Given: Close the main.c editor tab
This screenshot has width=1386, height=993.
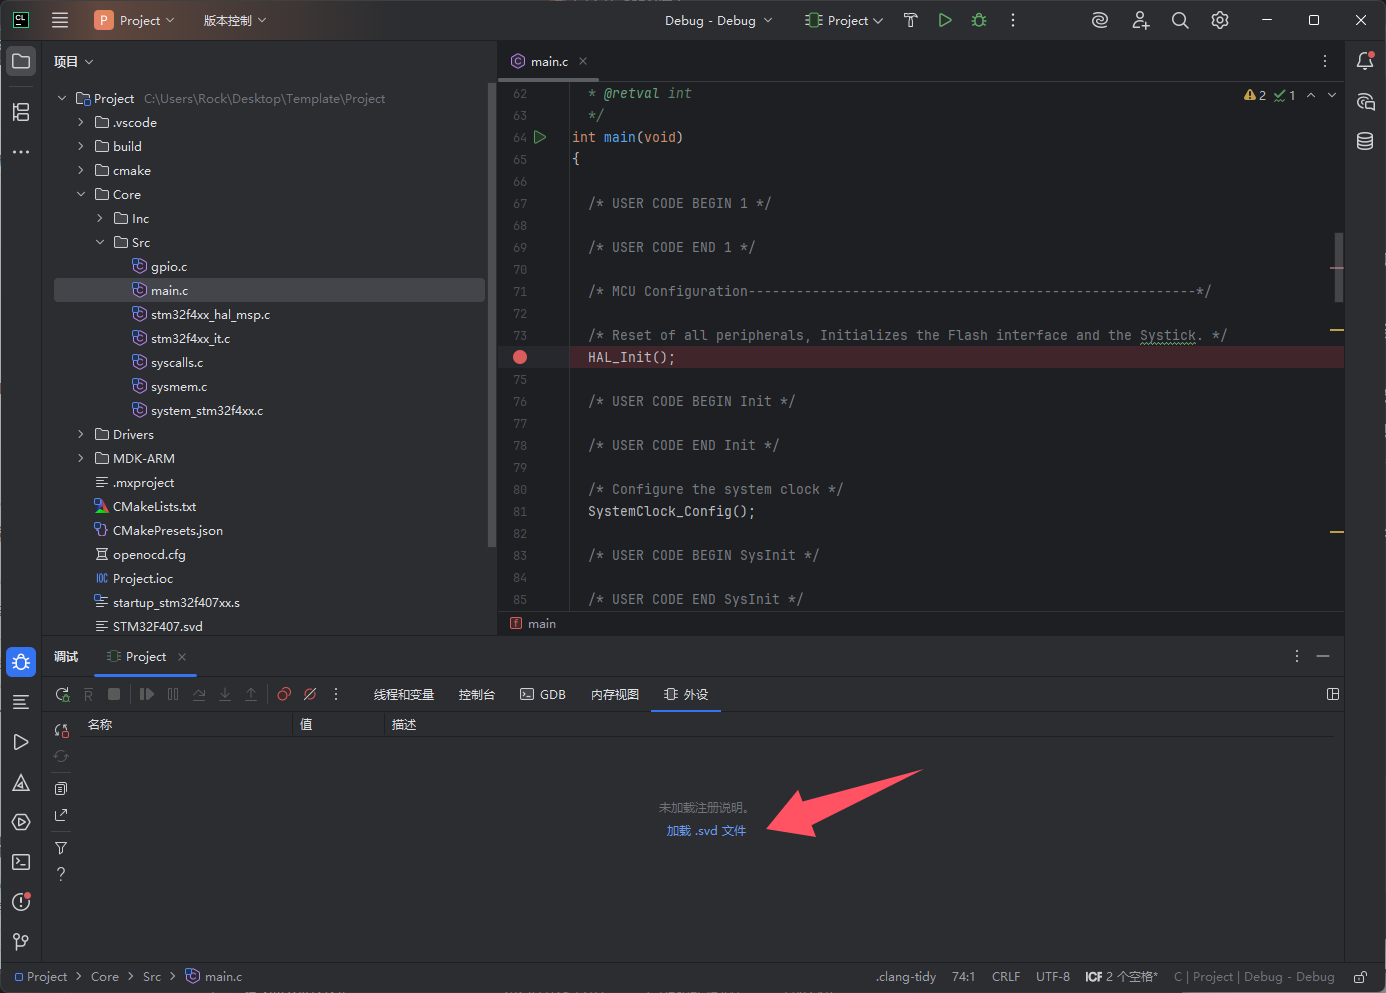Looking at the screenshot, I should [x=583, y=61].
